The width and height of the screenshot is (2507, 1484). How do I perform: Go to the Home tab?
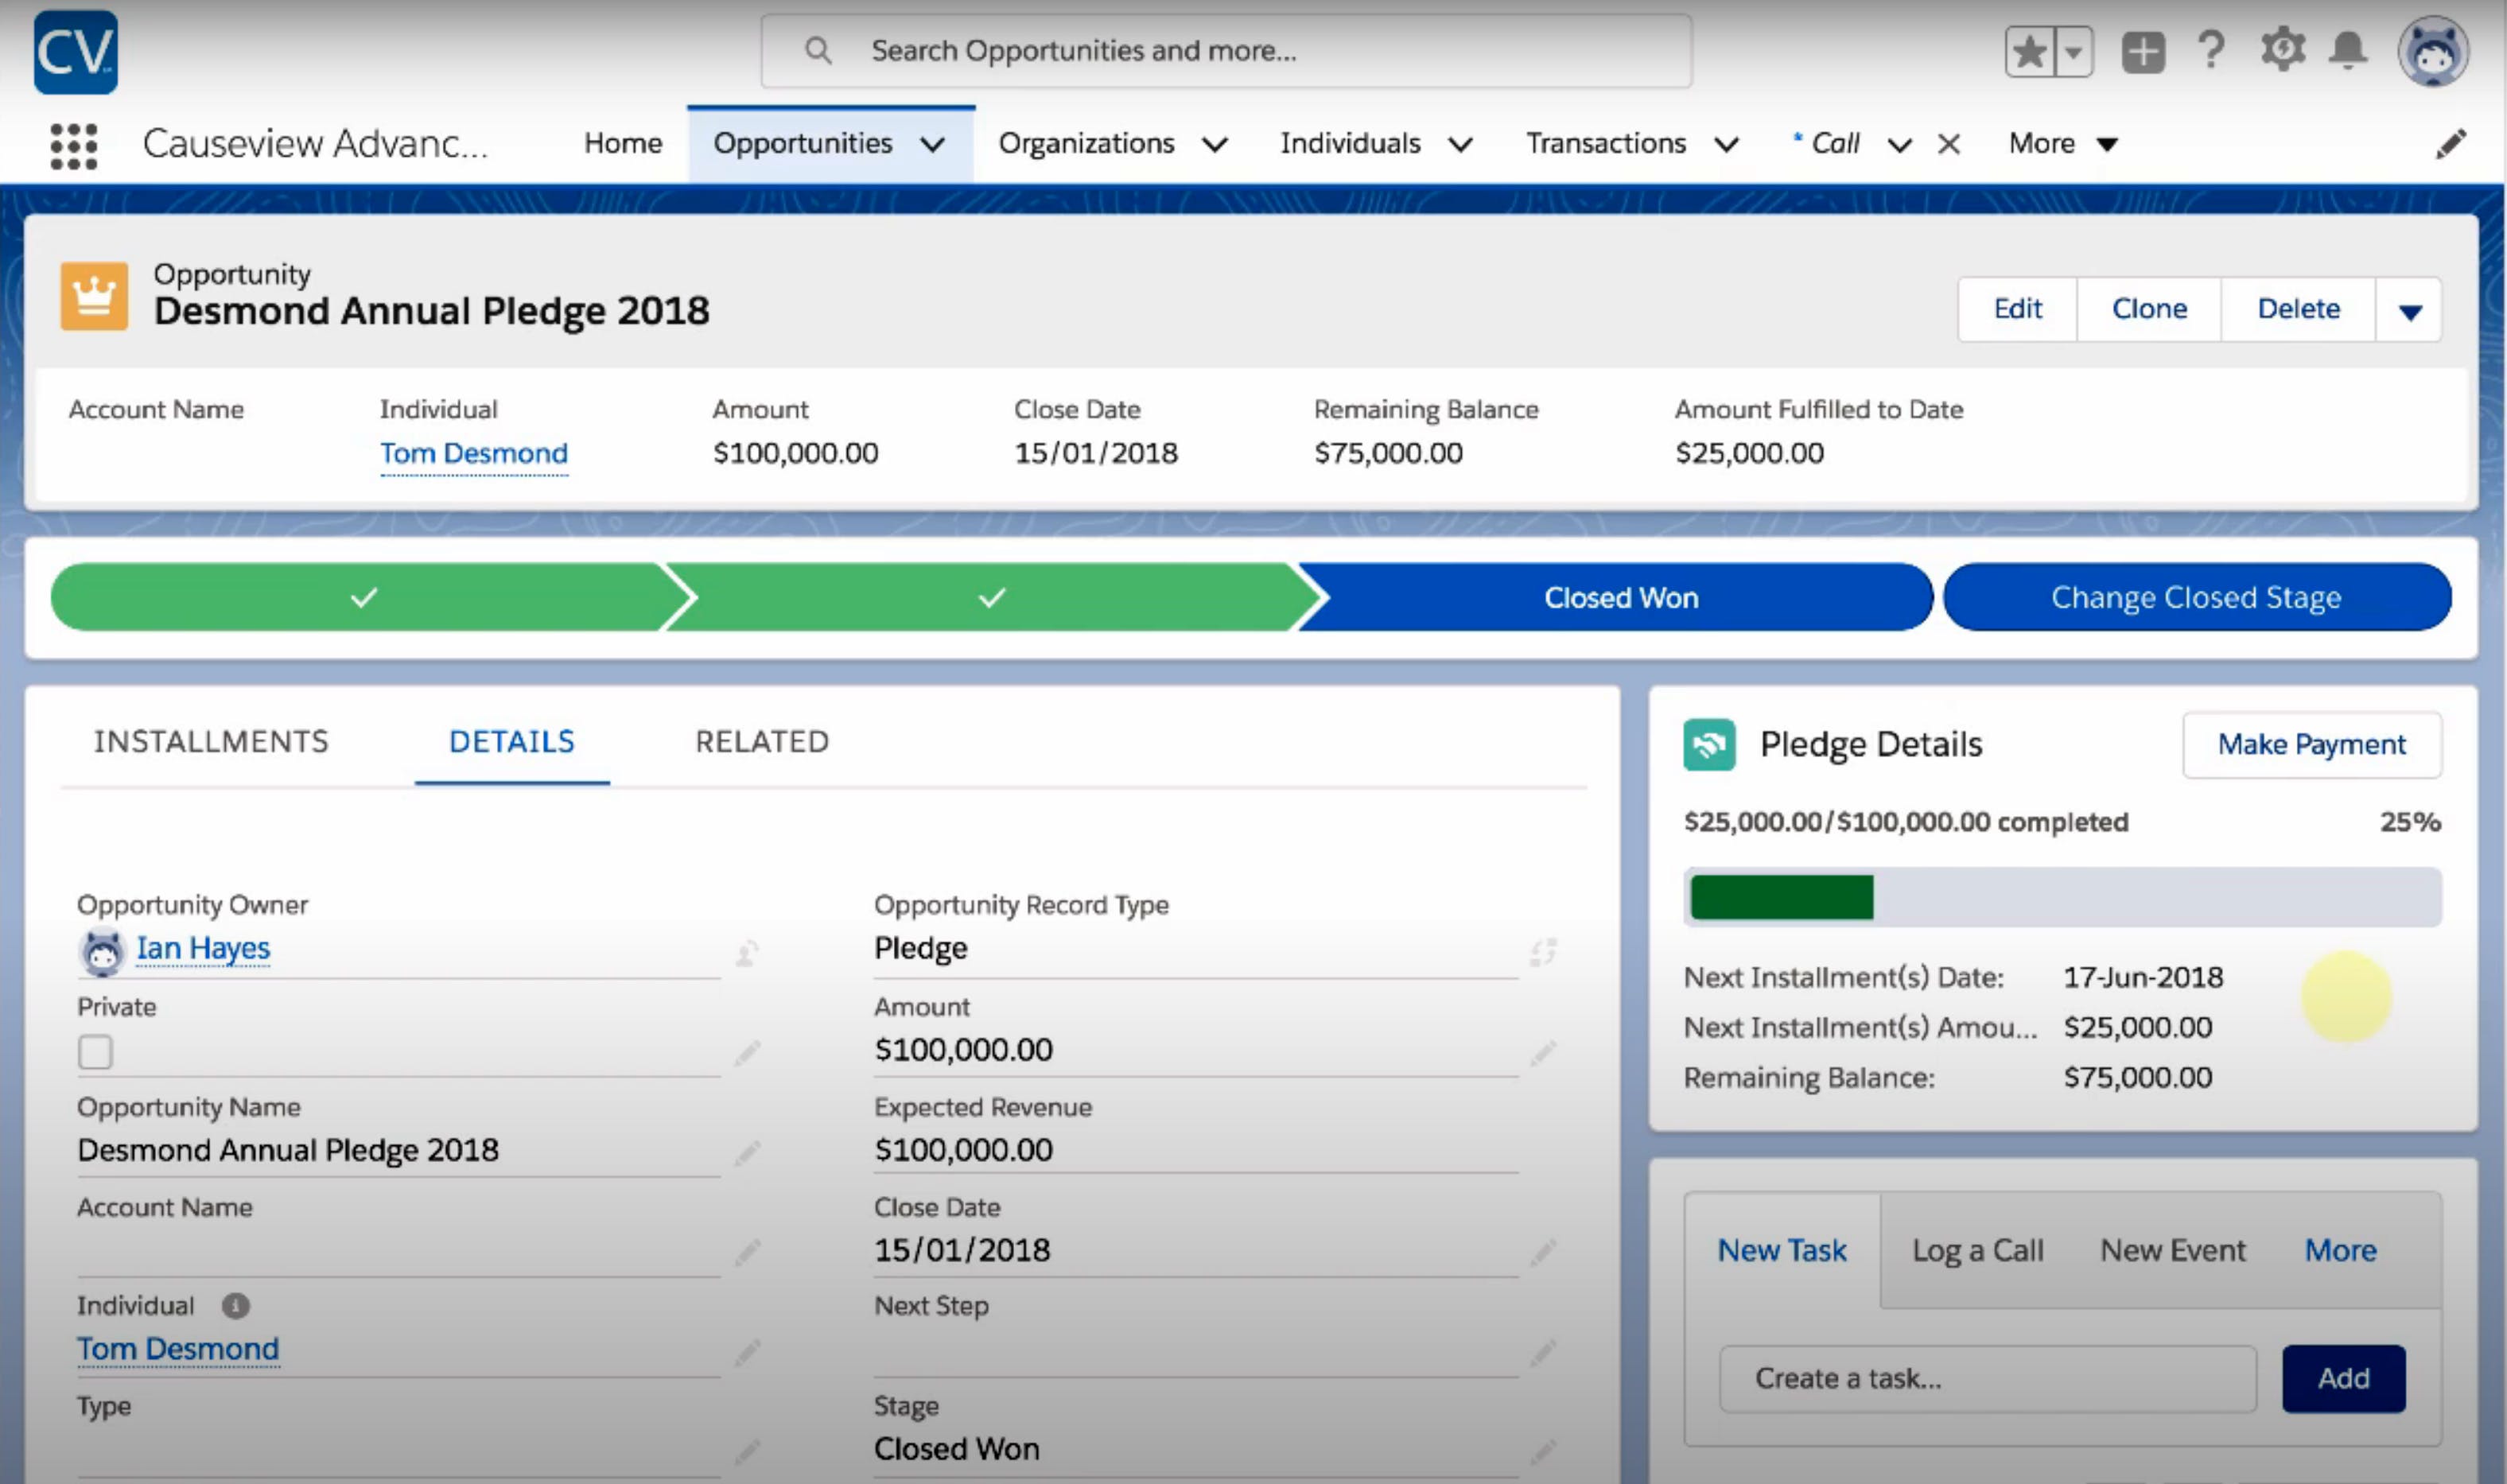623,144
